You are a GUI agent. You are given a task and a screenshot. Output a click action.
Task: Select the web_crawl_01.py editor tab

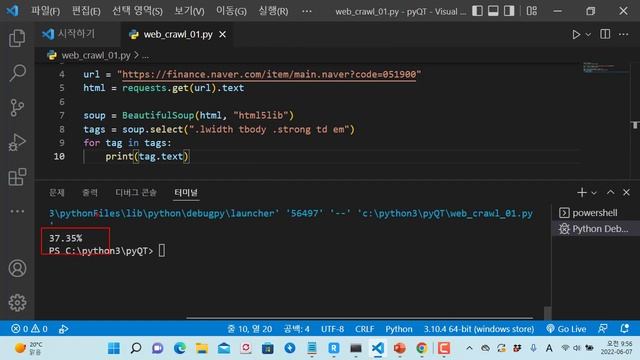[178, 35]
